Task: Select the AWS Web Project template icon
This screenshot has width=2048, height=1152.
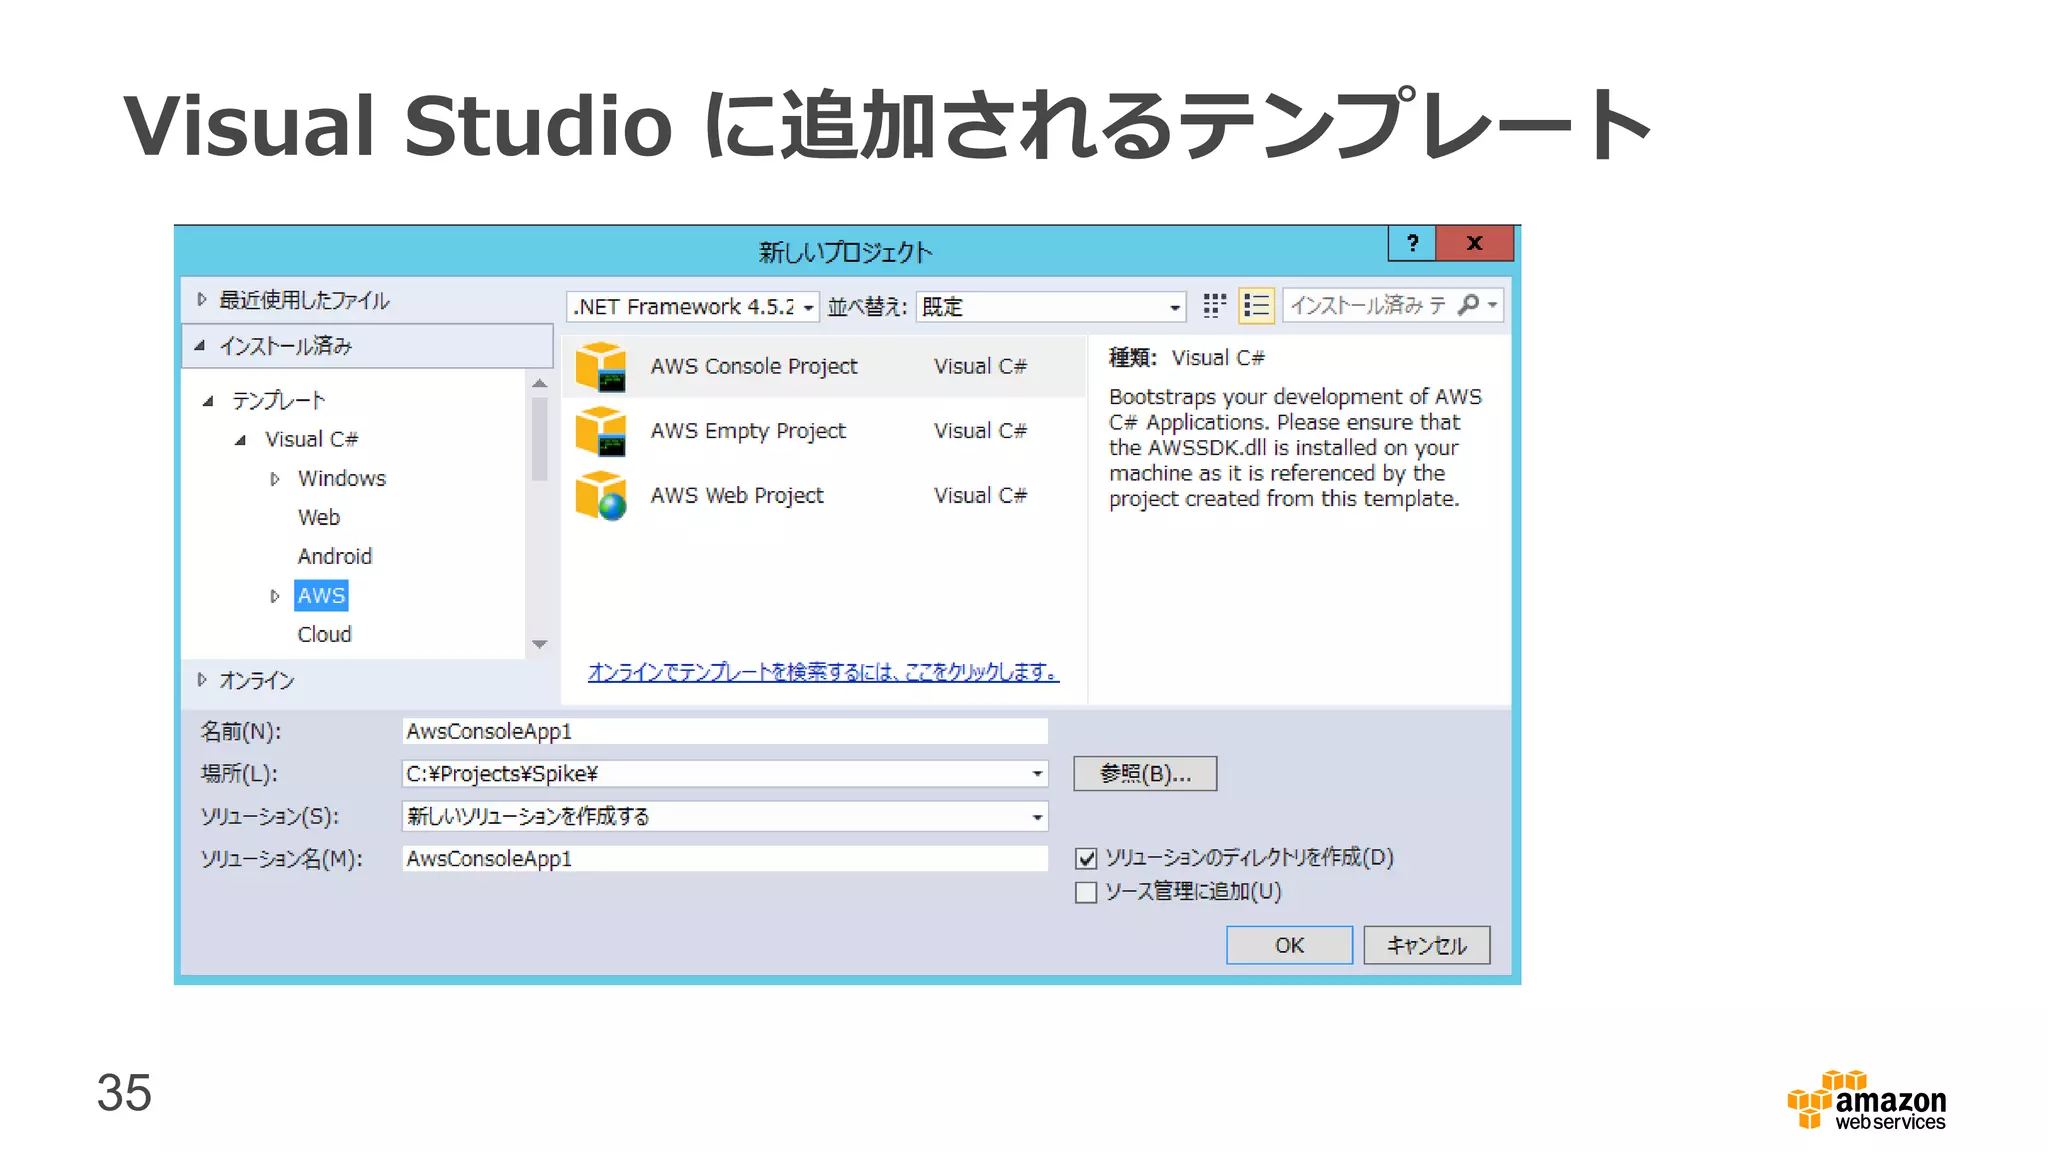Action: [x=601, y=496]
